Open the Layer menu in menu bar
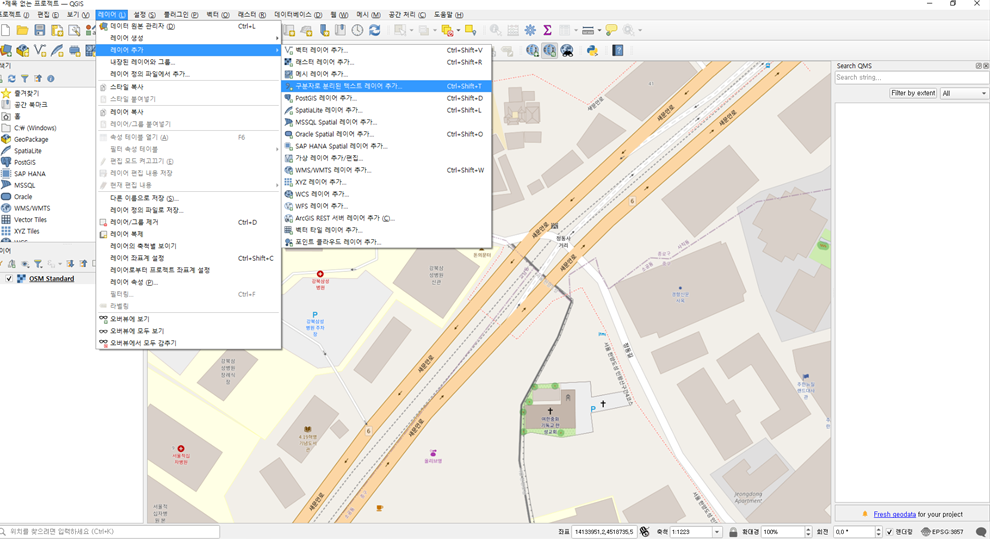The height and width of the screenshot is (539, 990). (x=112, y=15)
